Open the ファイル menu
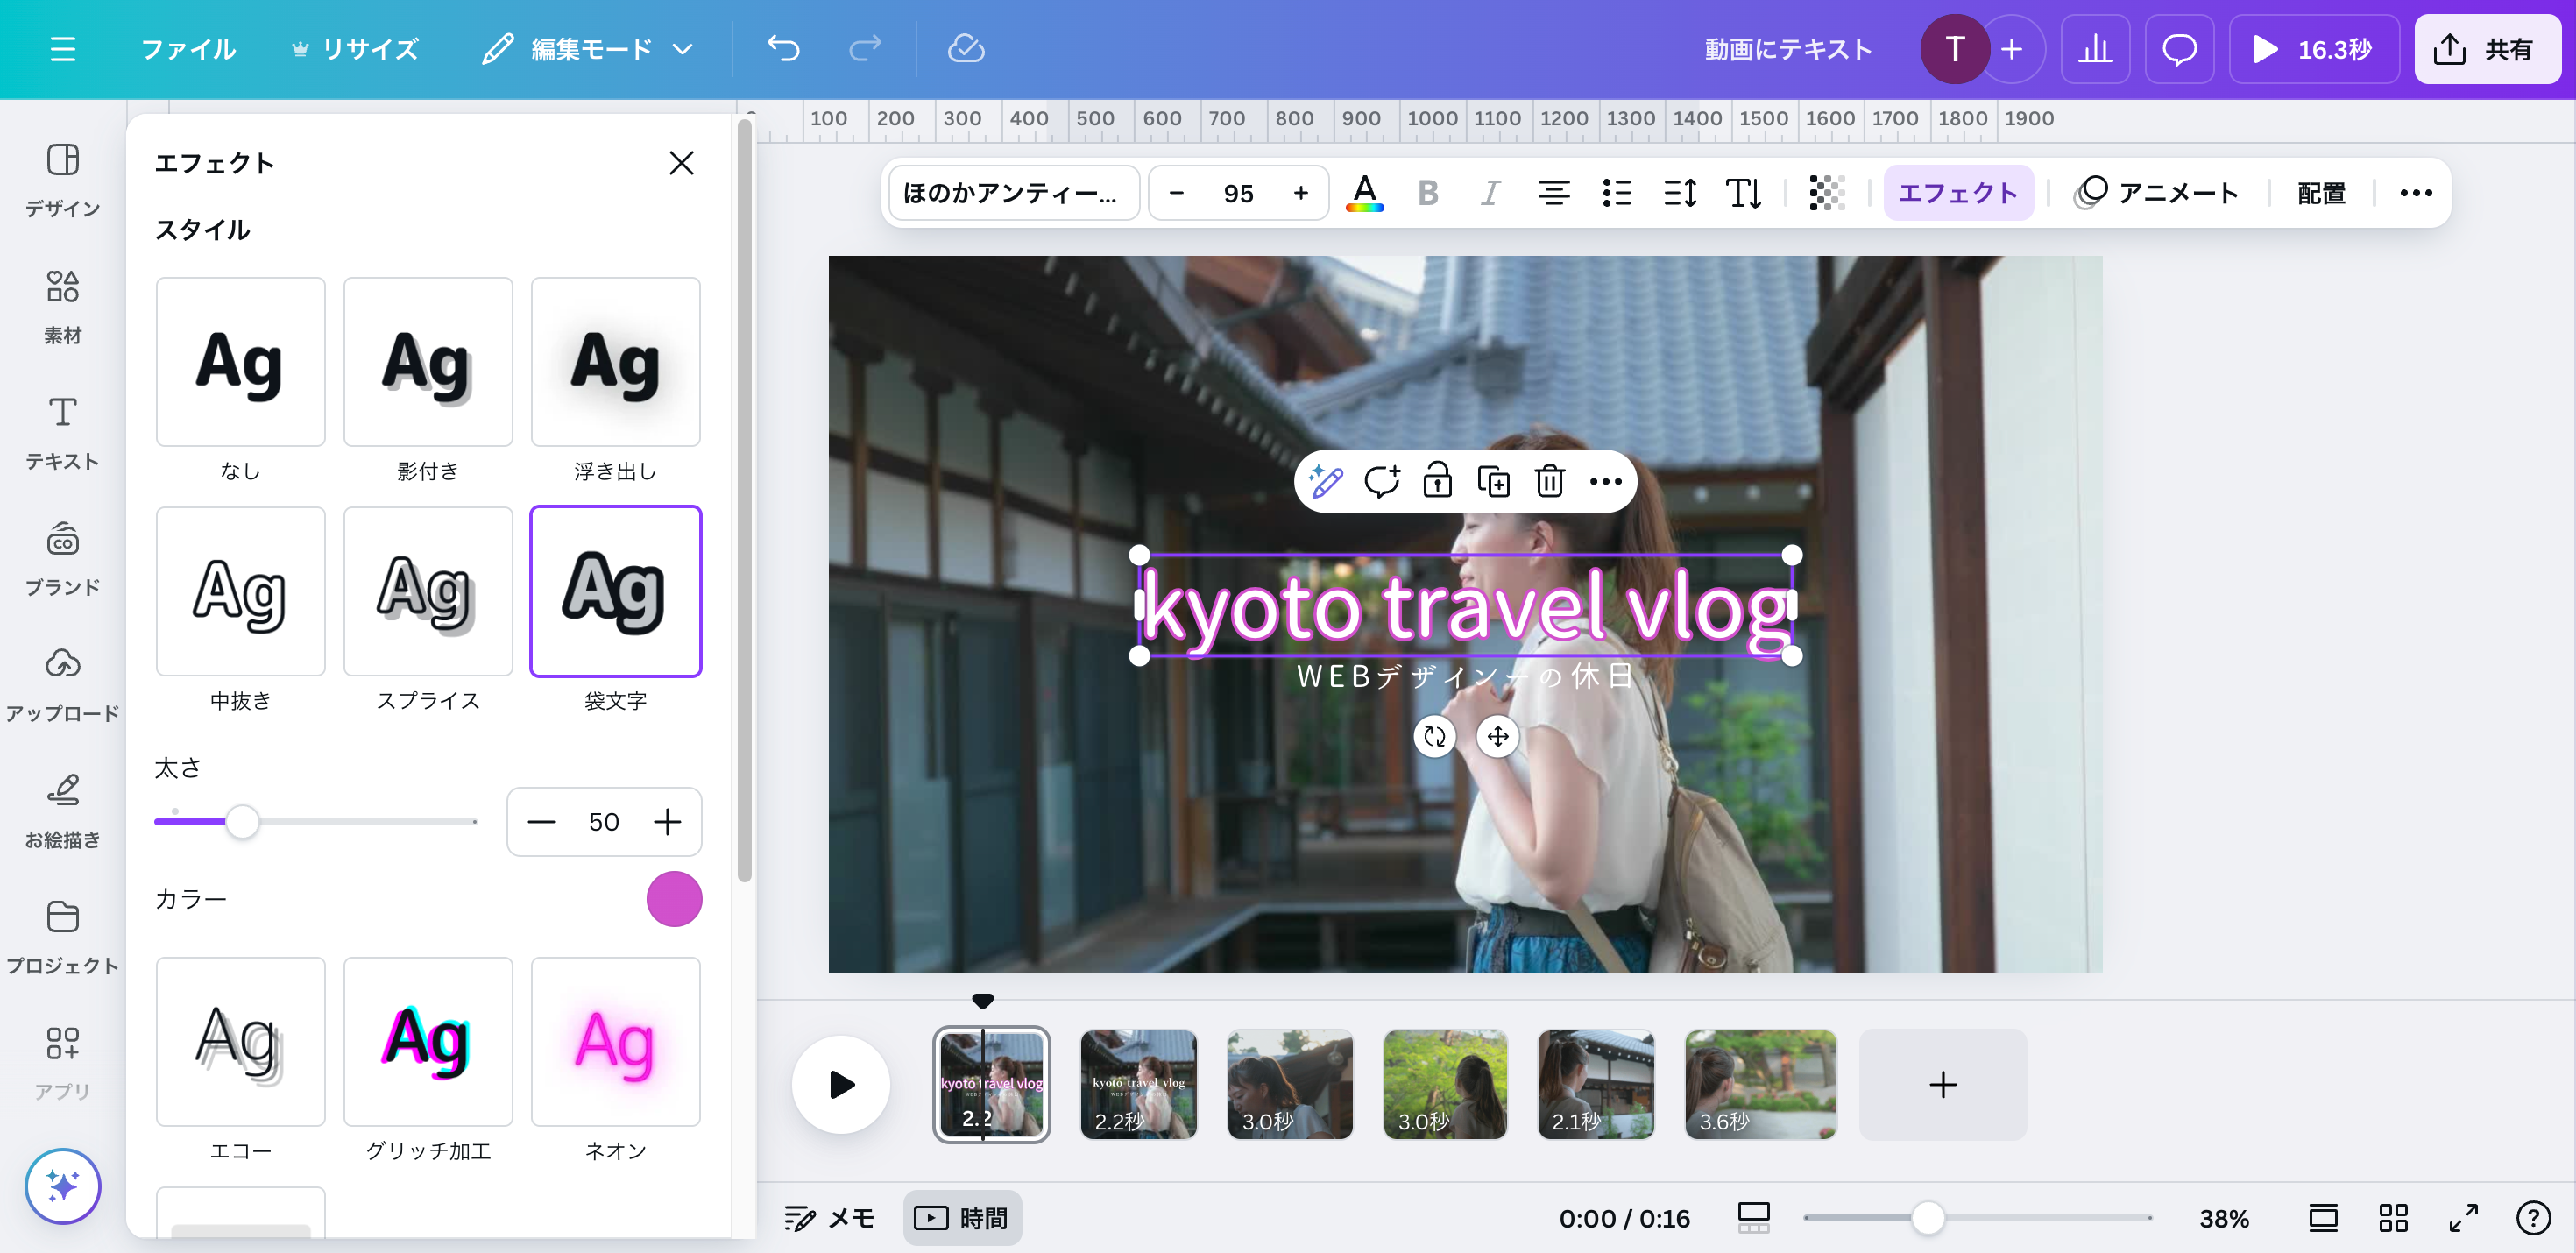The height and width of the screenshot is (1253, 2576). pyautogui.click(x=188, y=49)
